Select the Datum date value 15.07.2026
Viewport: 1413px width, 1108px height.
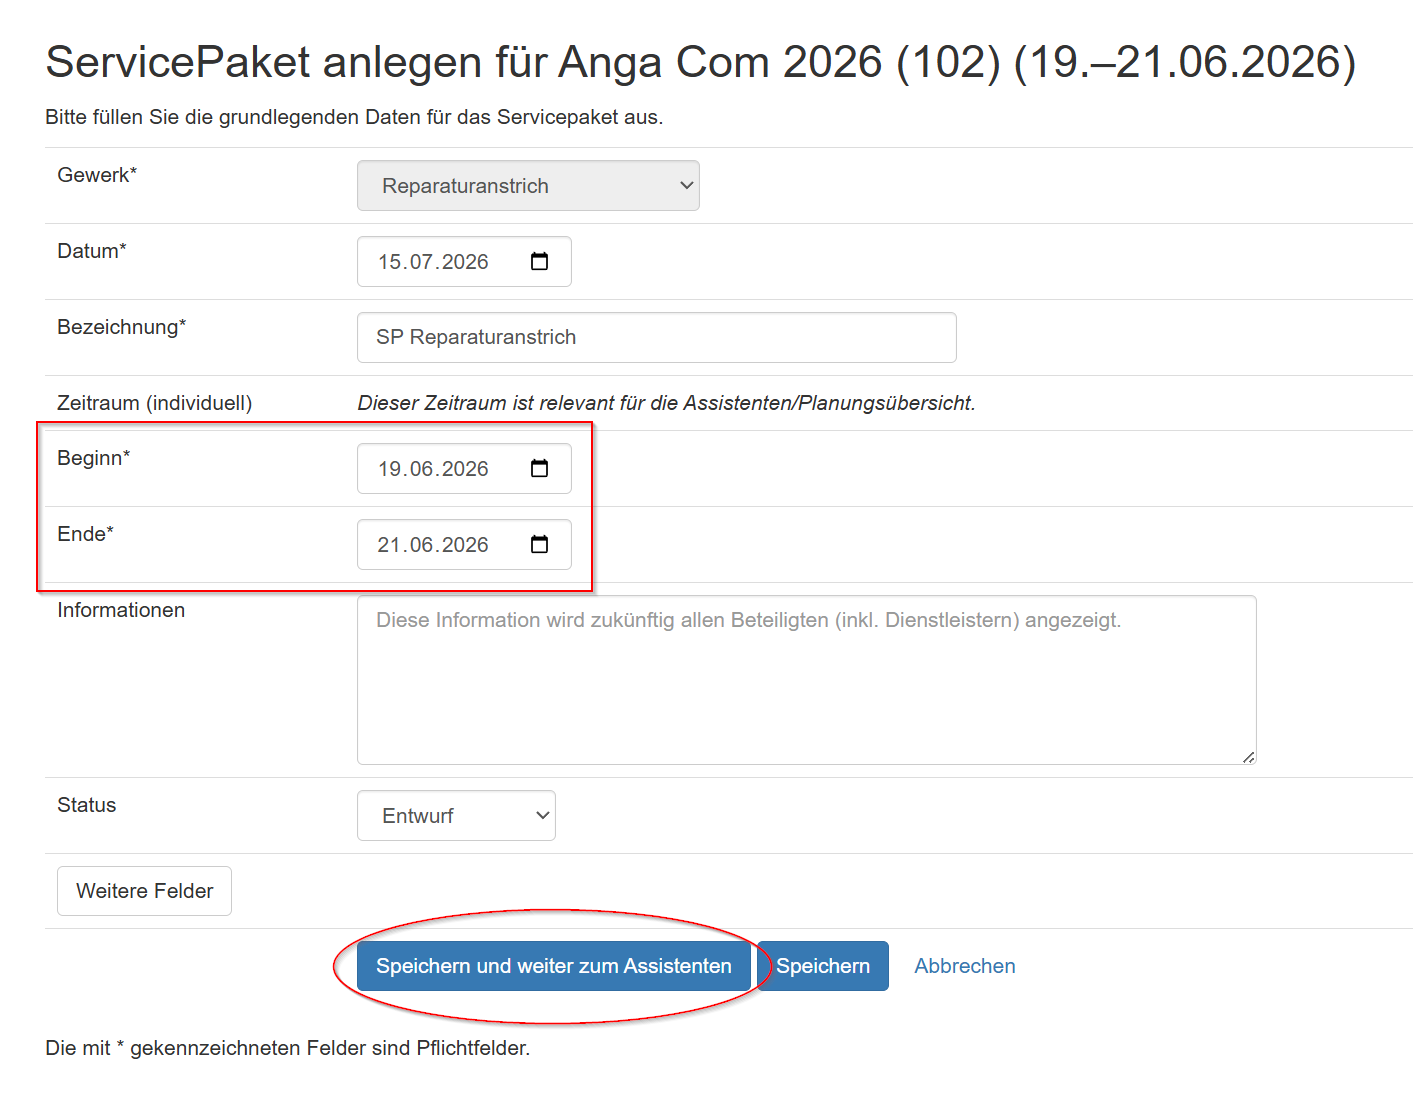(x=433, y=262)
